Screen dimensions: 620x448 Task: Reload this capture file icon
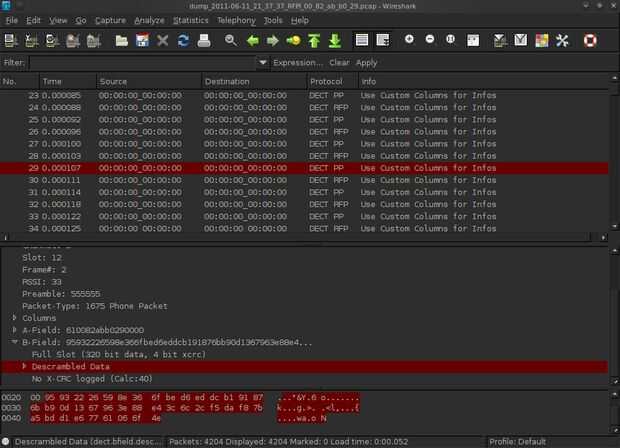tap(183, 40)
